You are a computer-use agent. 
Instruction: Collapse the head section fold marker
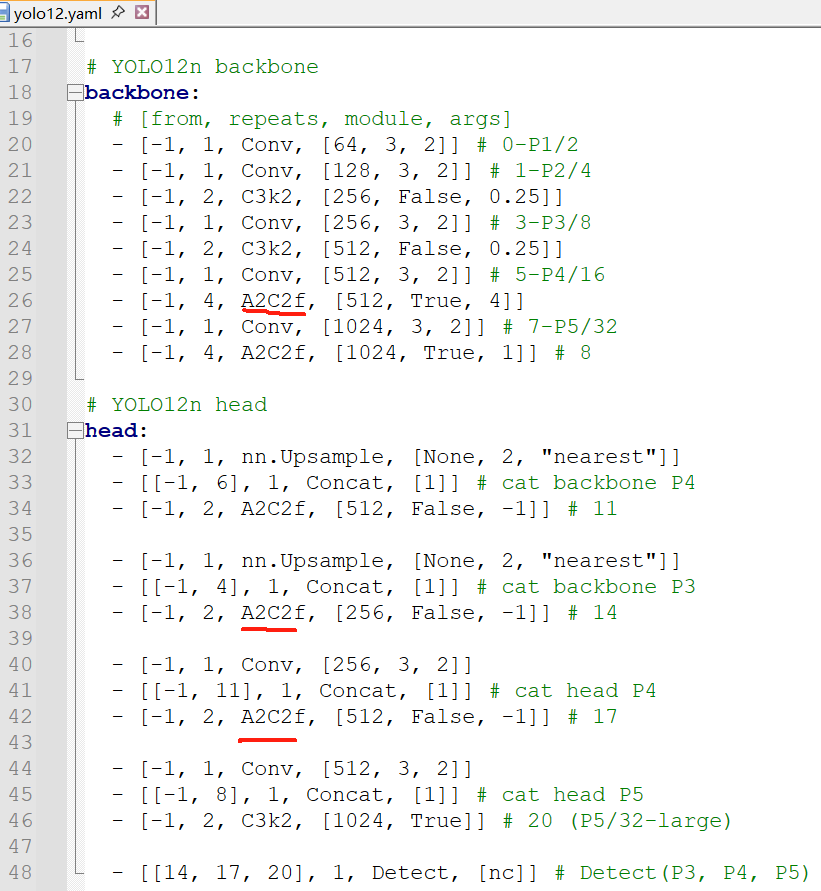click(73, 431)
